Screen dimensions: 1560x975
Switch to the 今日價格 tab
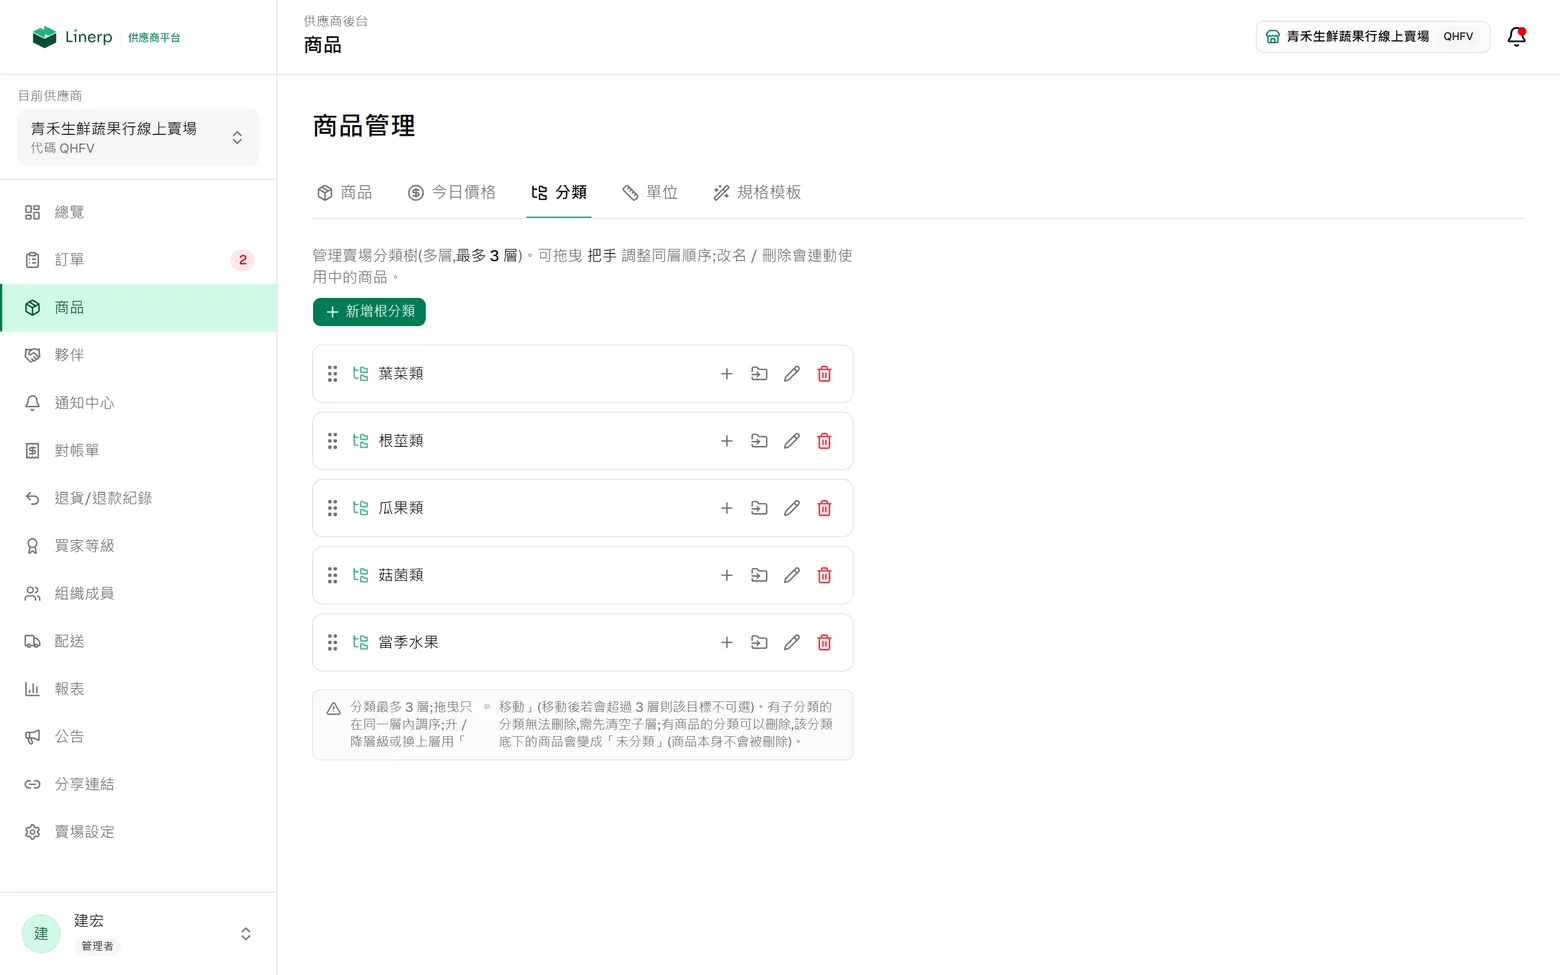[452, 192]
